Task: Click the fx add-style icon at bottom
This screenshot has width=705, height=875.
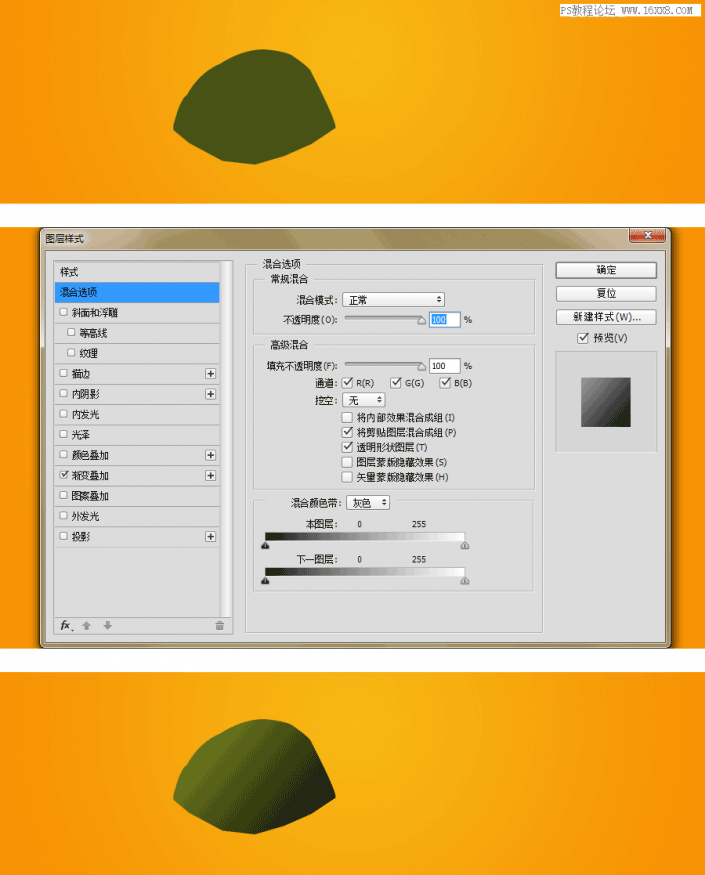Action: [66, 625]
